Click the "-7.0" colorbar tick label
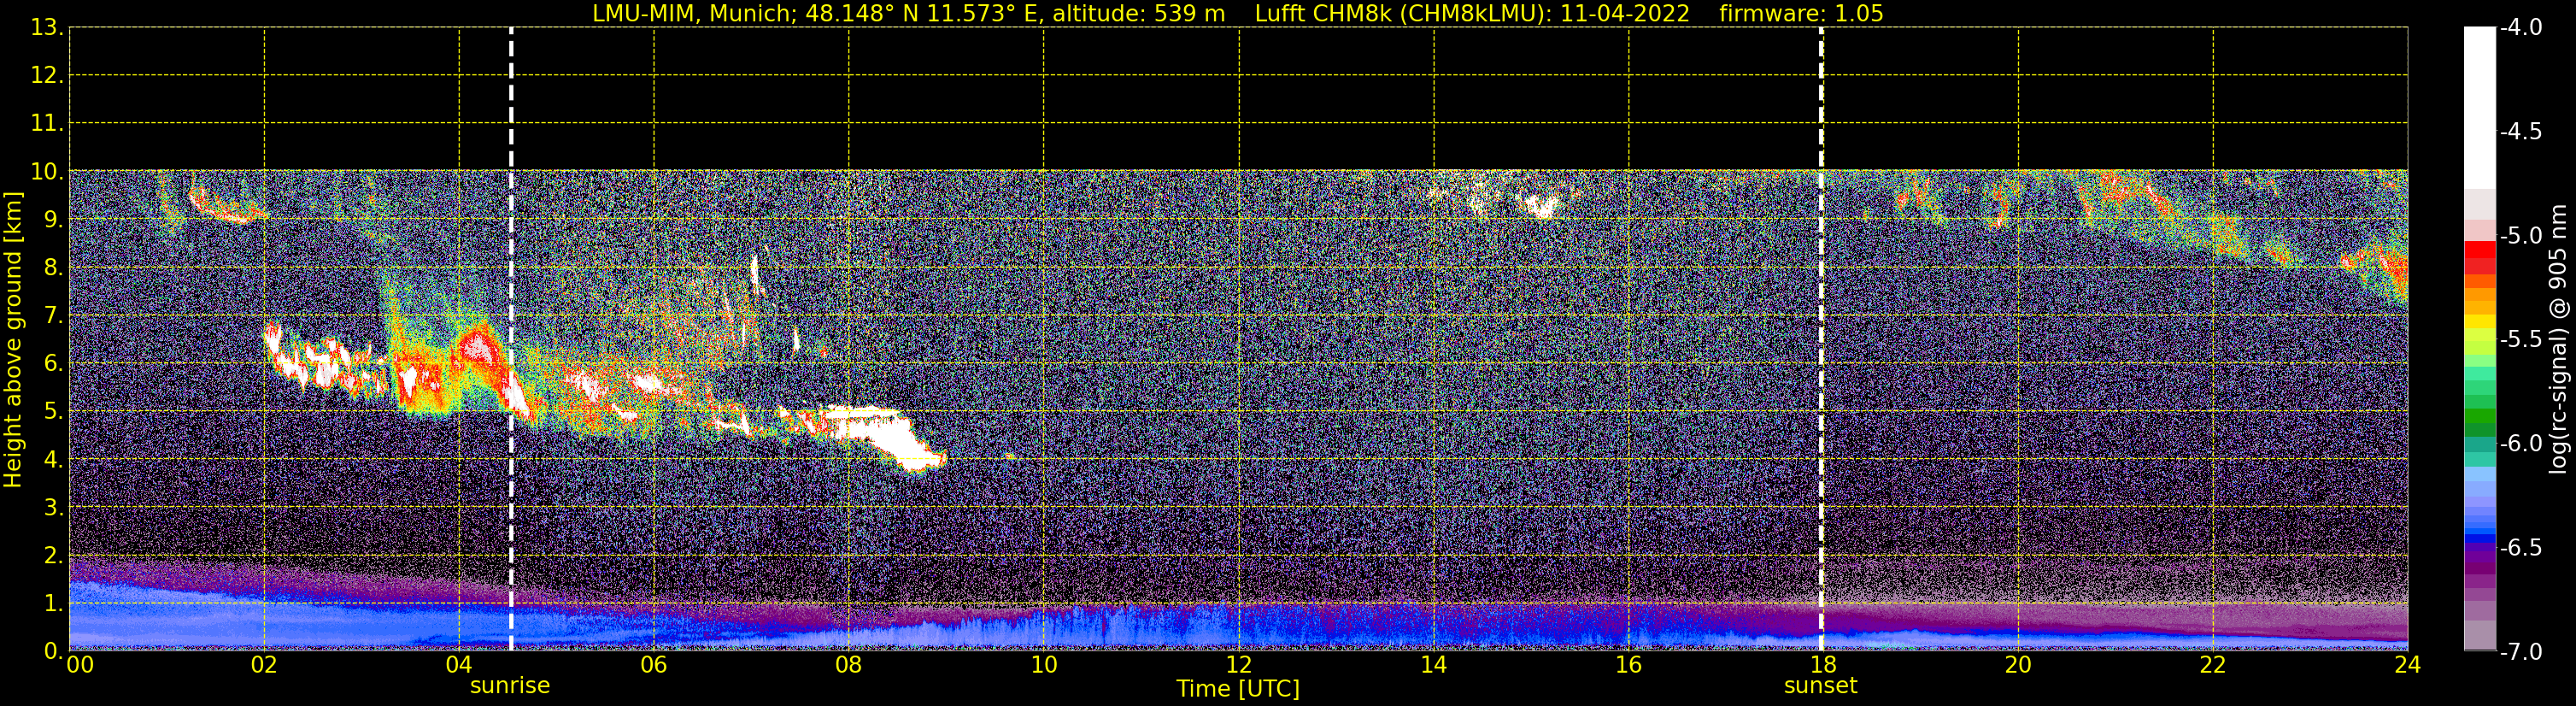The height and width of the screenshot is (706, 2576). [2521, 652]
